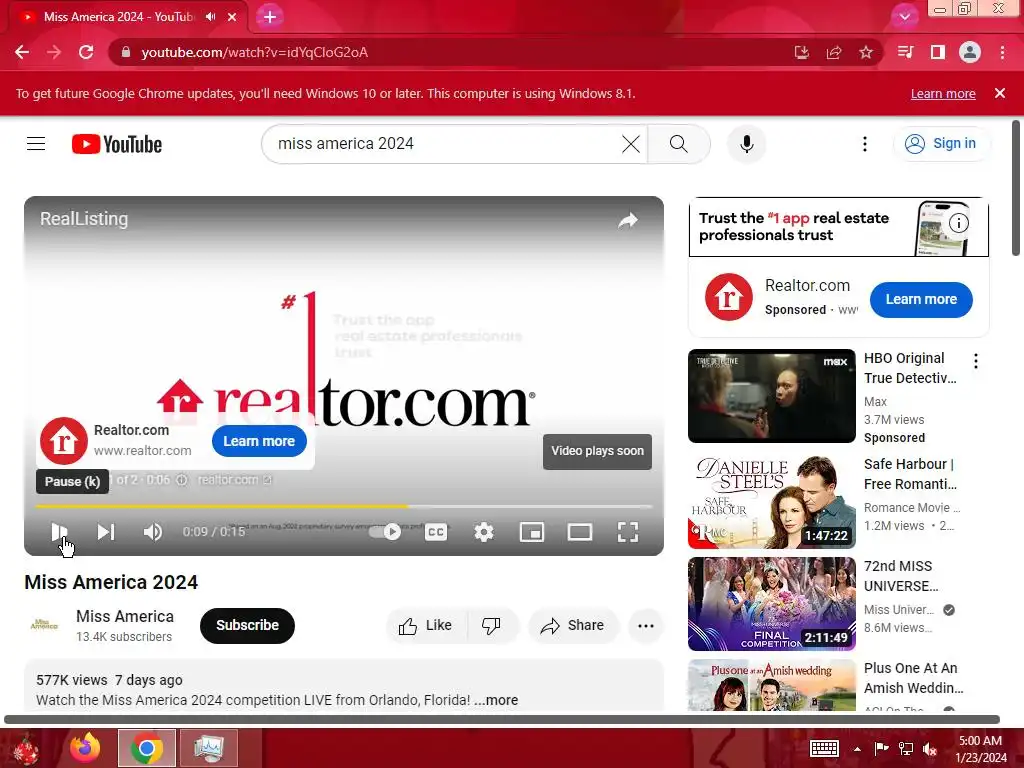Open Firefox from the taskbar
Image resolution: width=1024 pixels, height=768 pixels.
86,748
